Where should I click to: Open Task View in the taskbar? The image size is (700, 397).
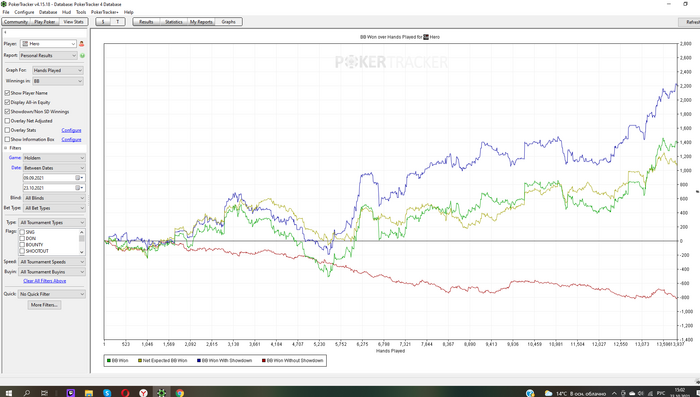[x=44, y=393]
